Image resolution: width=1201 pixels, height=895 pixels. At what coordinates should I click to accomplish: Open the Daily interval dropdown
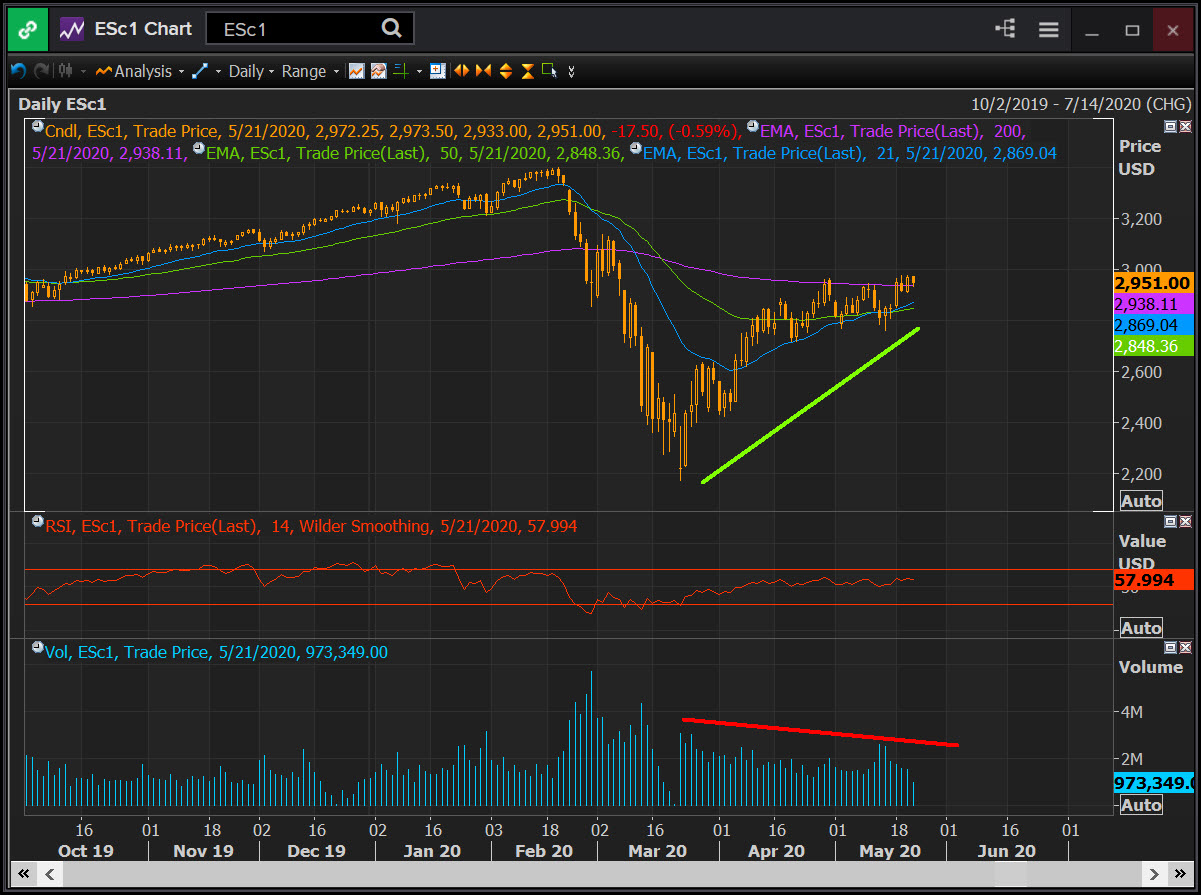[x=251, y=71]
